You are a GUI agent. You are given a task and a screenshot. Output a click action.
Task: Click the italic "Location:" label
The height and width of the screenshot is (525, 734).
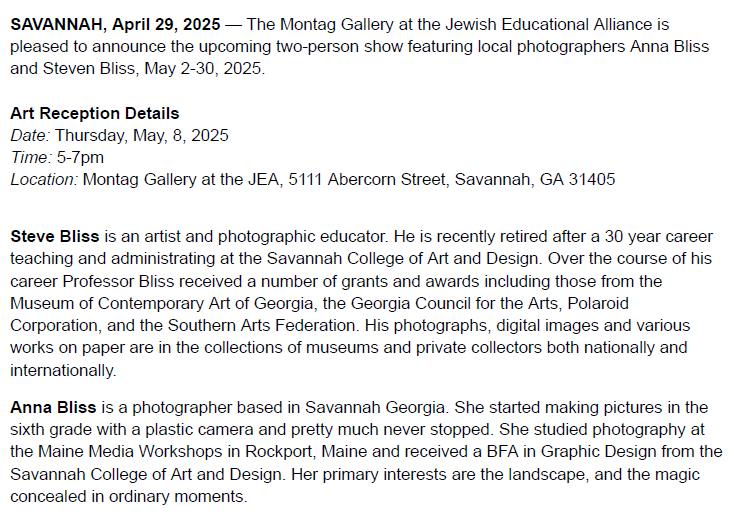point(44,180)
